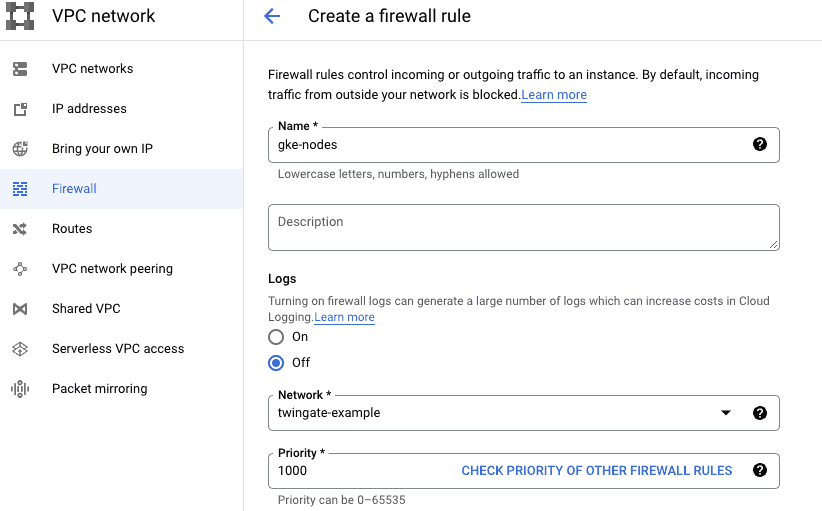The image size is (822, 511).
Task: Click the Shared VPC sidebar icon
Action: (x=20, y=309)
